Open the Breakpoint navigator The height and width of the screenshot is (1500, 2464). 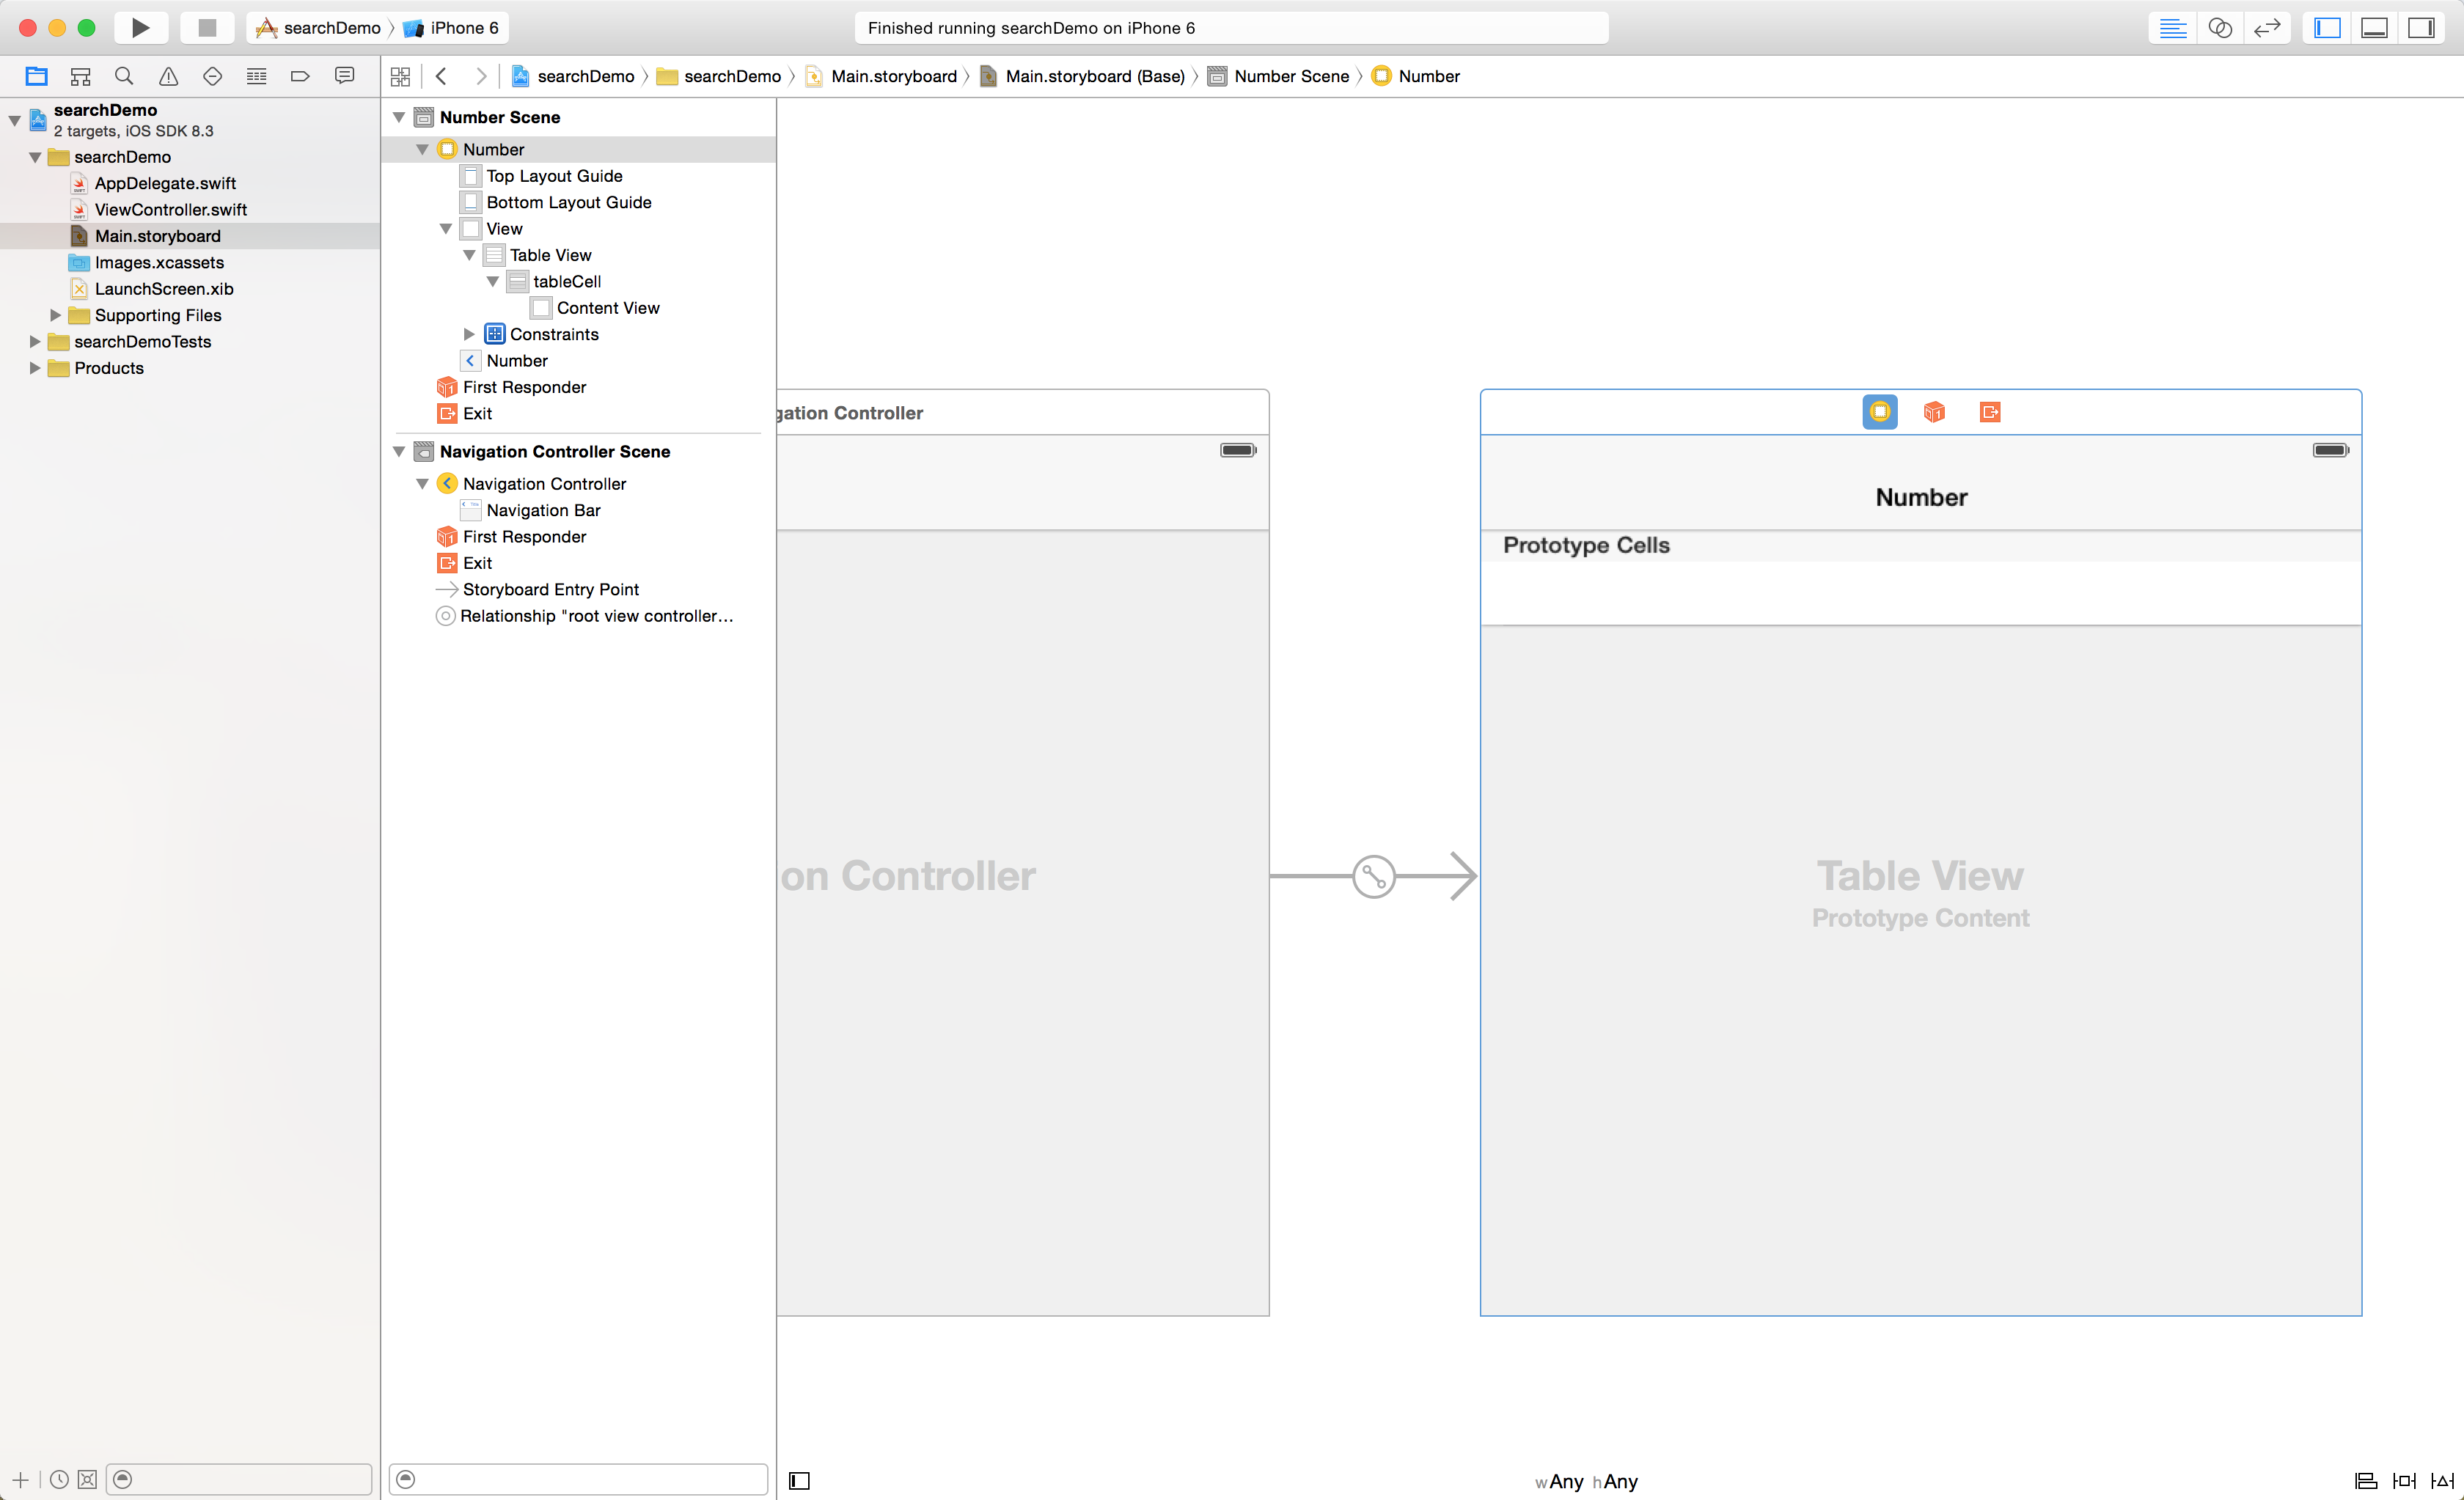click(x=300, y=76)
